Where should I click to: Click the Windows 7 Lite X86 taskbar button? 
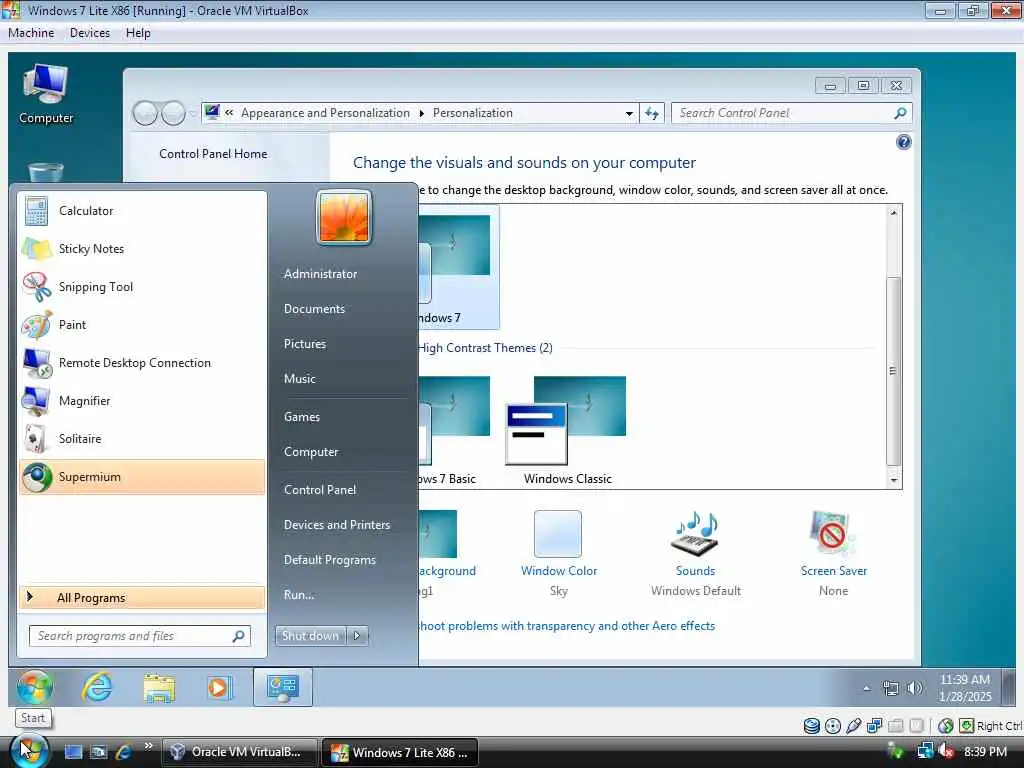[400, 752]
